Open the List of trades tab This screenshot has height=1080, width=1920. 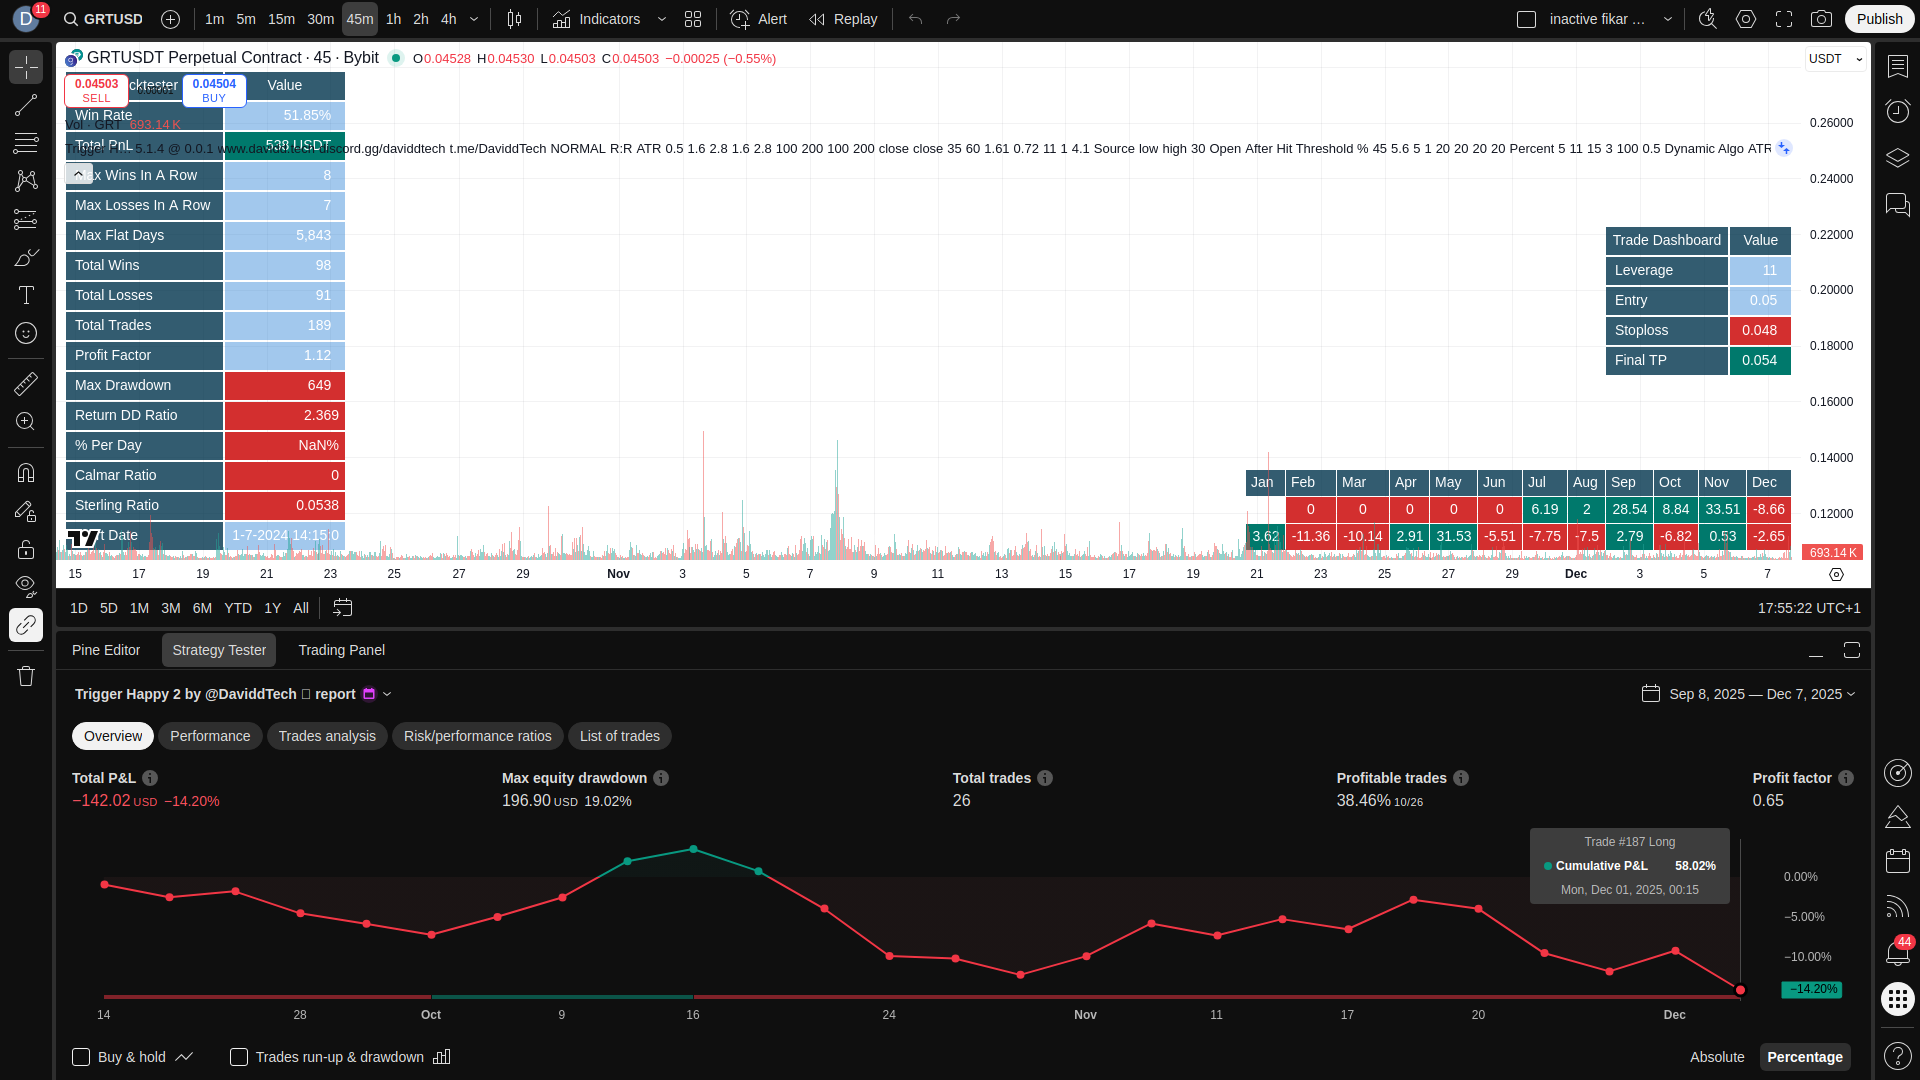coord(619,736)
